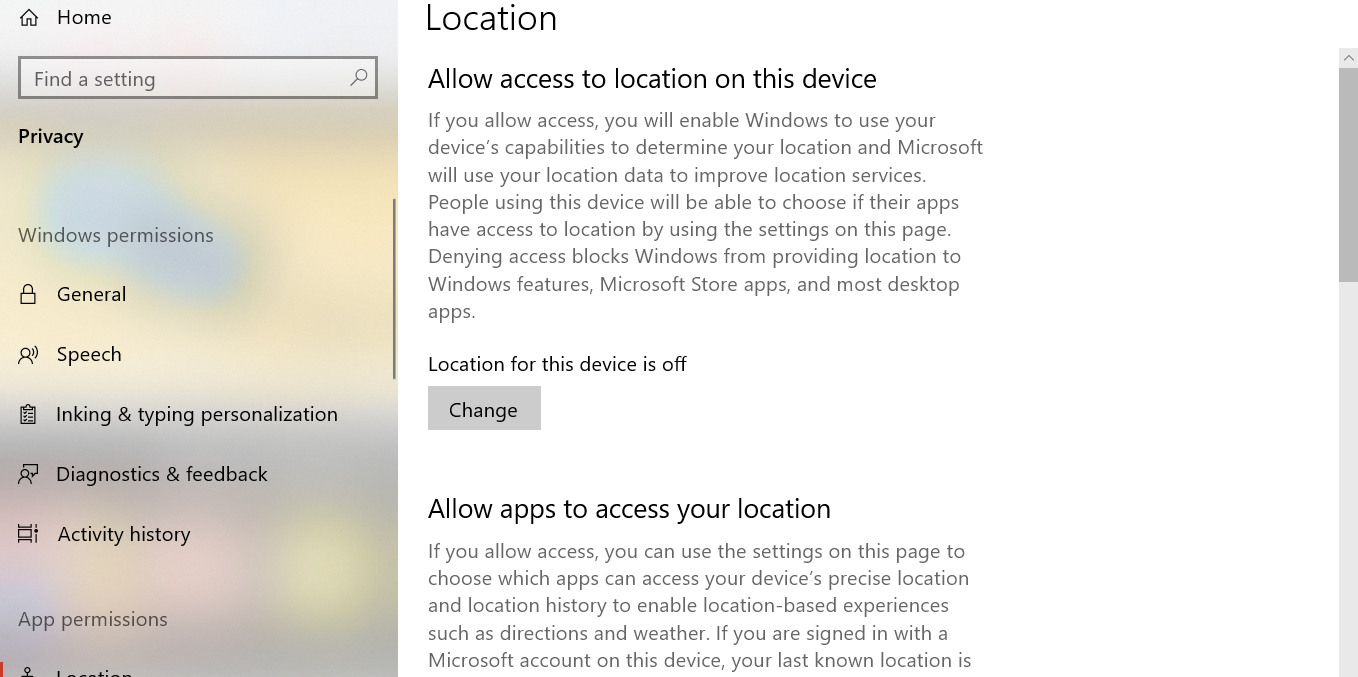
Task: Select the partly visible Location sidebar entry
Action: pos(95,671)
